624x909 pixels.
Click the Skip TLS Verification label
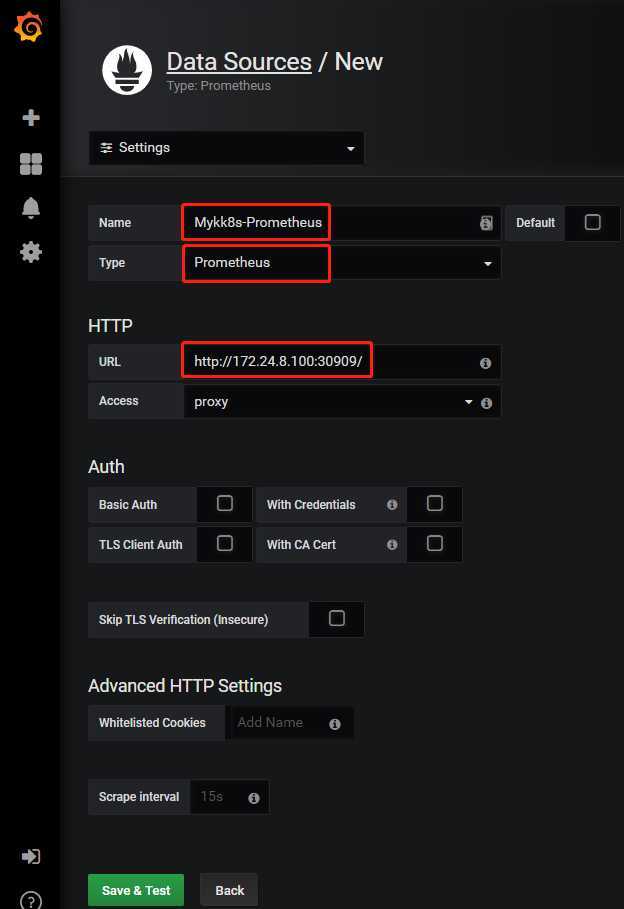click(x=183, y=620)
